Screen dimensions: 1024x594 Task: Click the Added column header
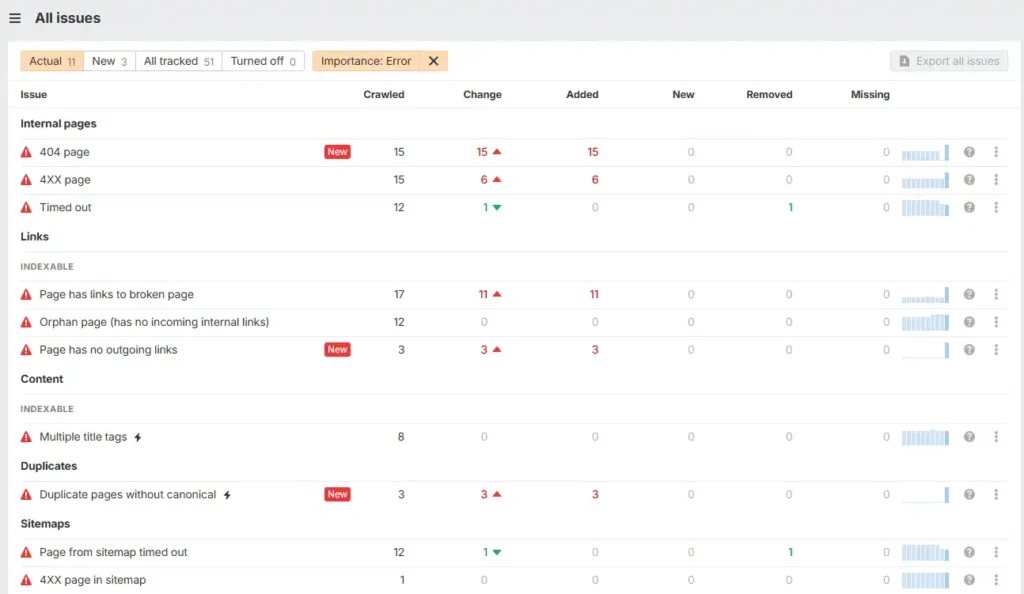[x=582, y=95]
